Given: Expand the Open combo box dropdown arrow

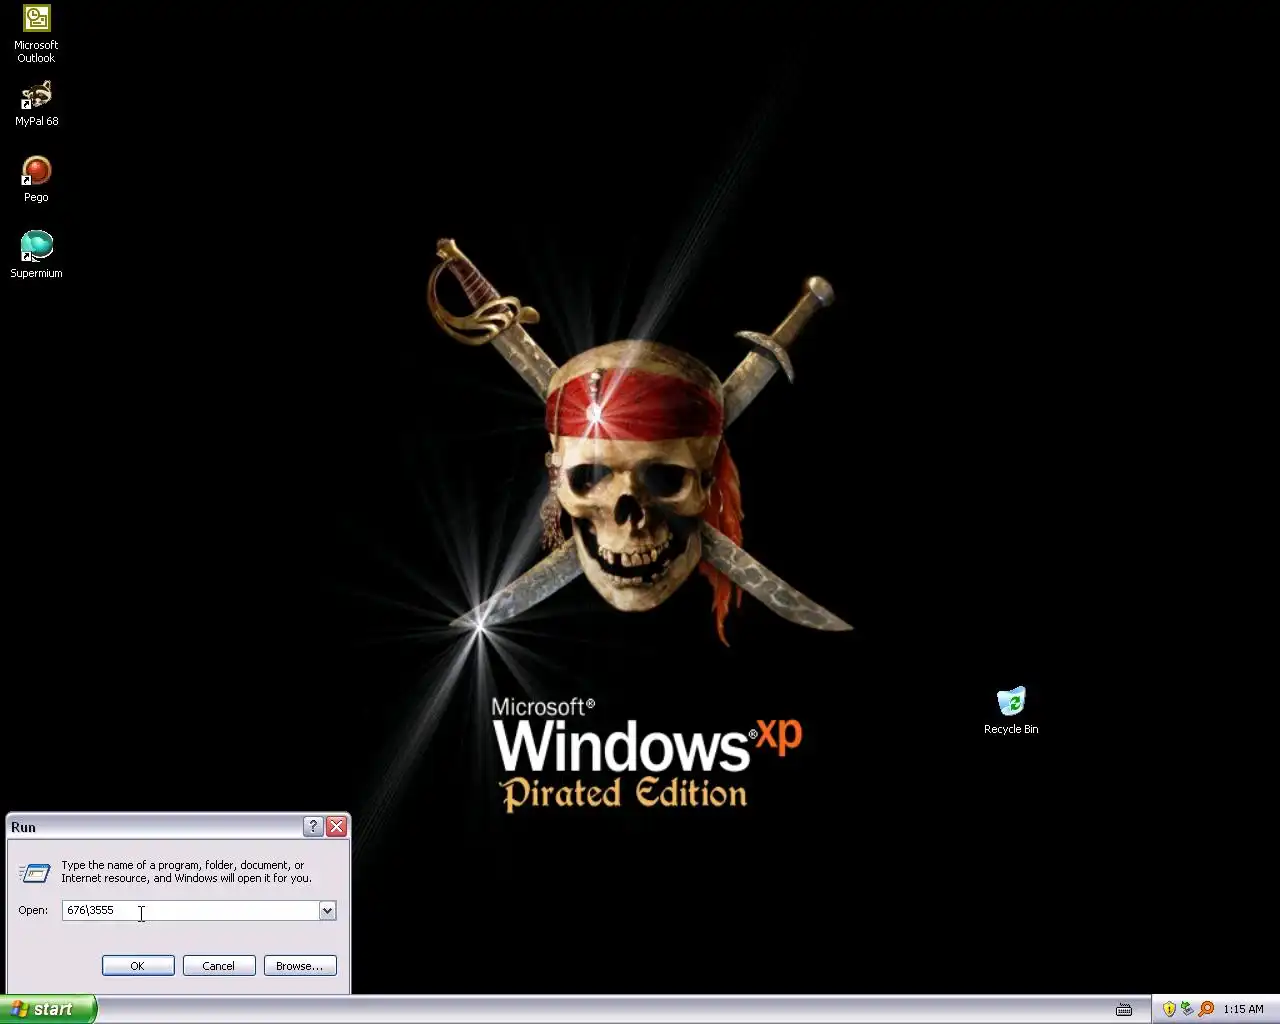Looking at the screenshot, I should 327,910.
